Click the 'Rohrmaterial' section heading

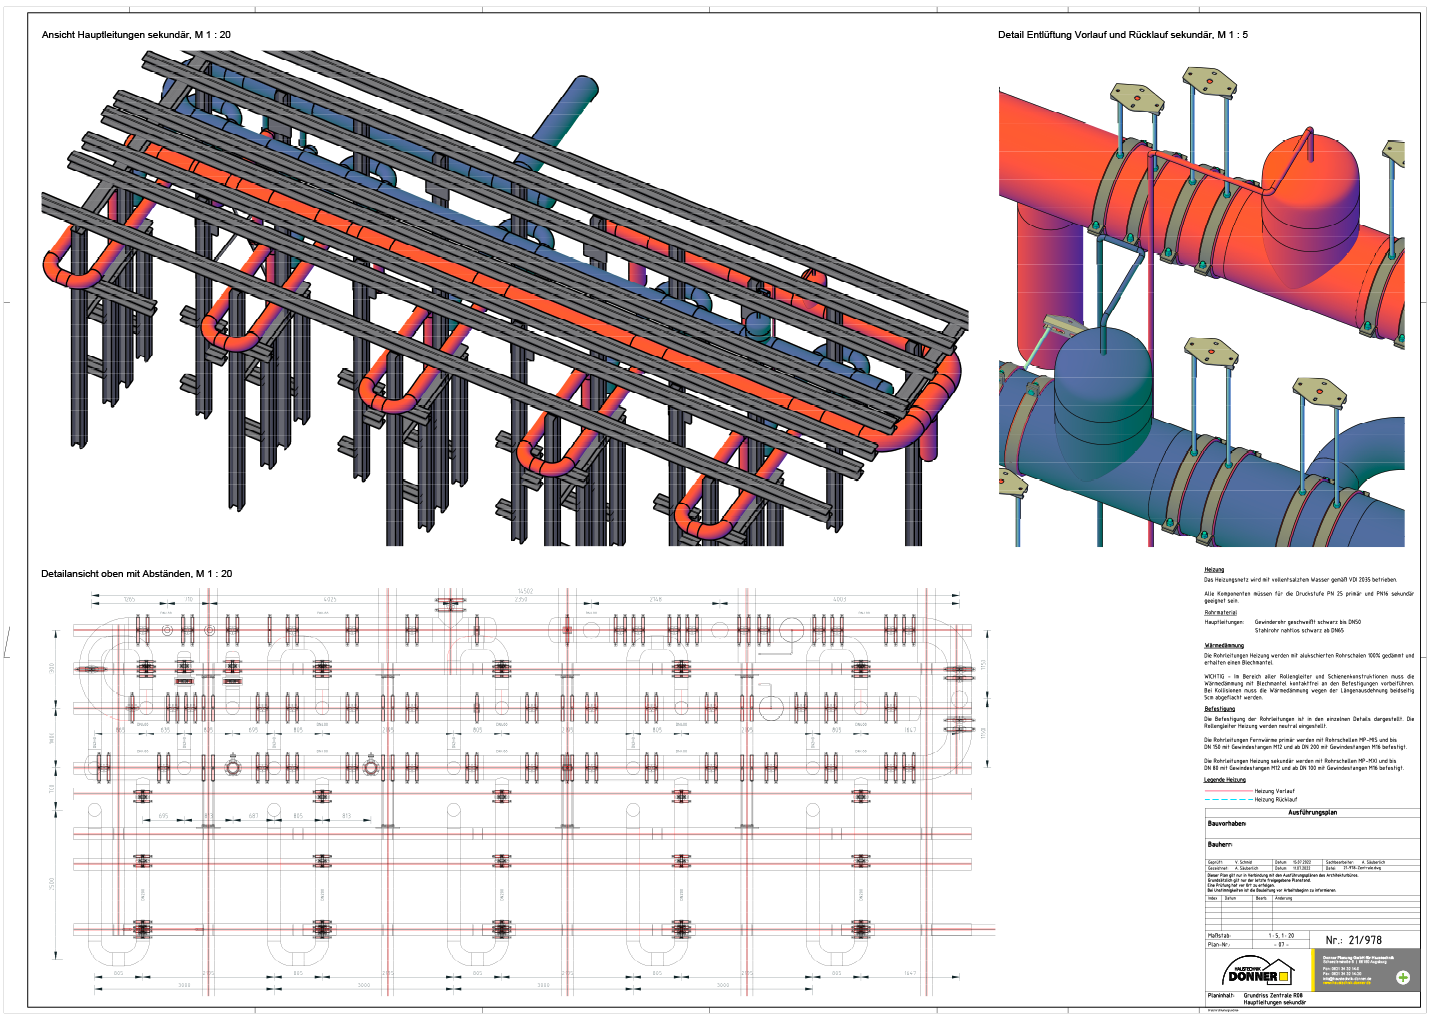point(1220,613)
